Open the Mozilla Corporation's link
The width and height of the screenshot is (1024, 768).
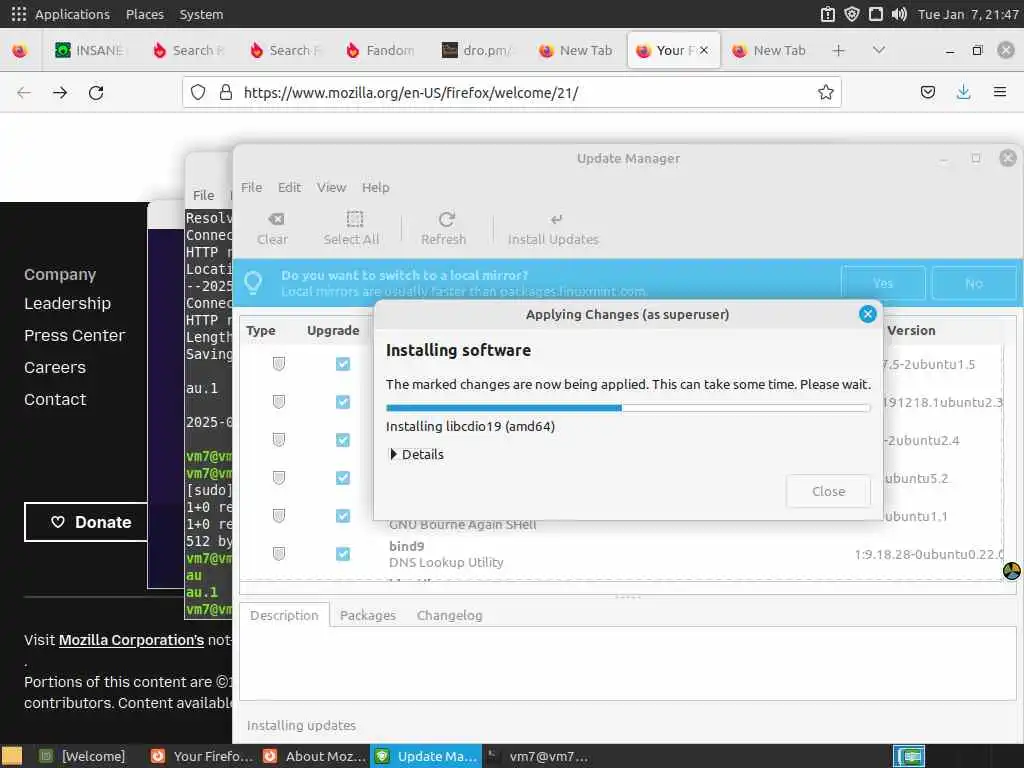pos(131,640)
